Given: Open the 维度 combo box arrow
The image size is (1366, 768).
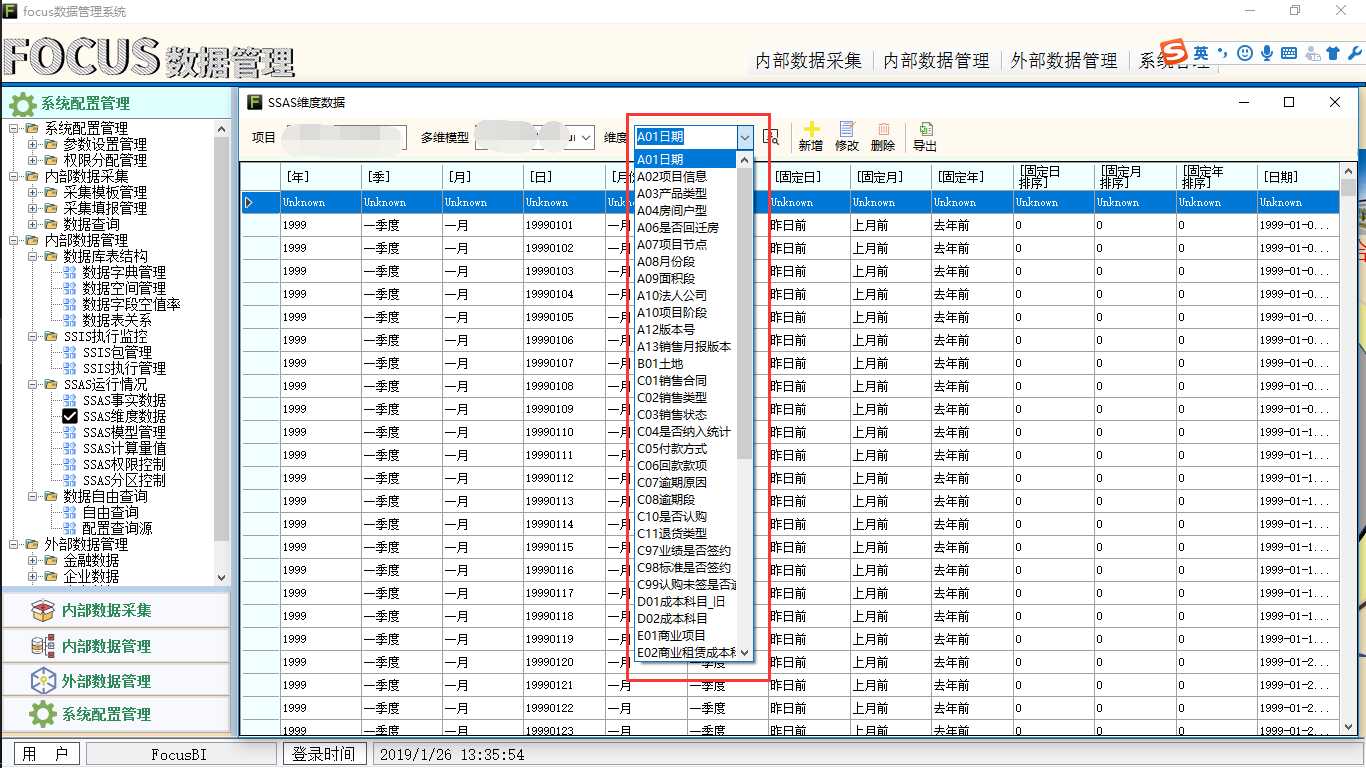Looking at the screenshot, I should pos(744,137).
